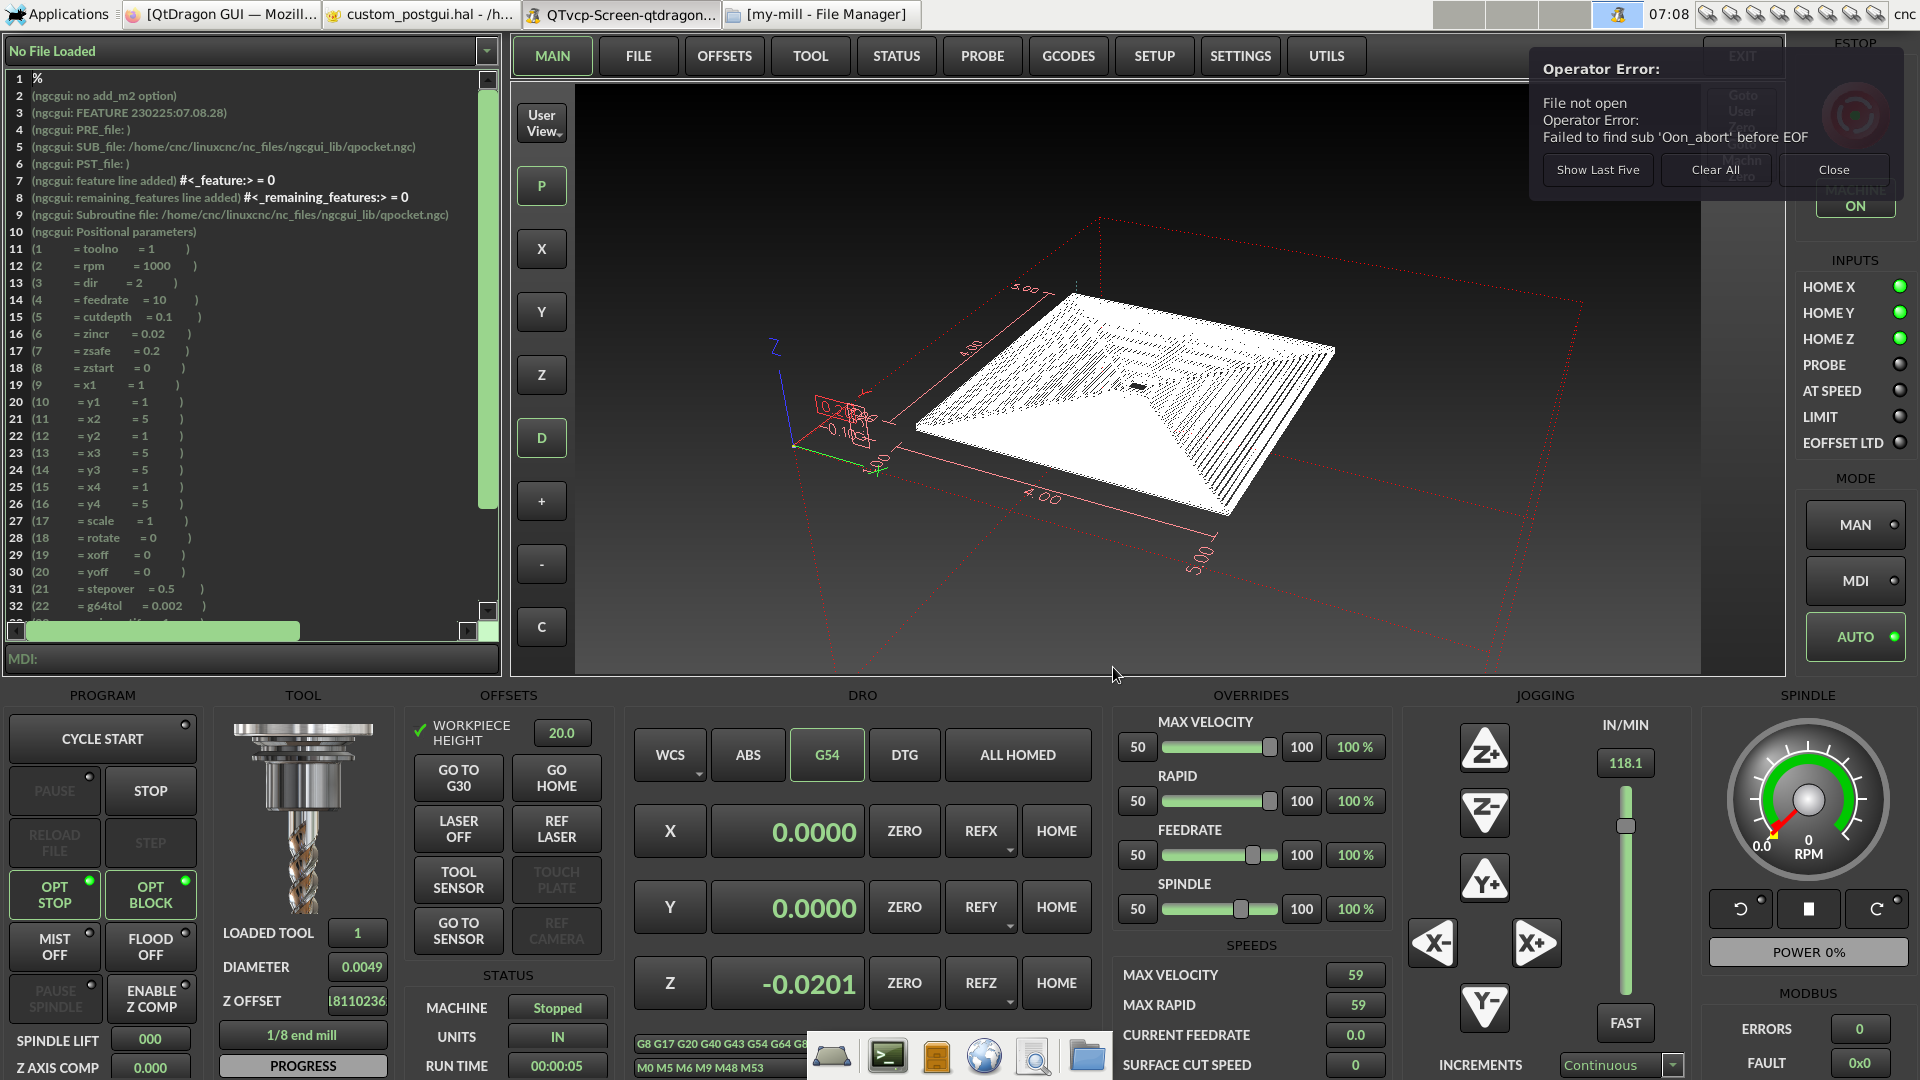
Task: Open the OFFSETS tab
Action: click(725, 56)
